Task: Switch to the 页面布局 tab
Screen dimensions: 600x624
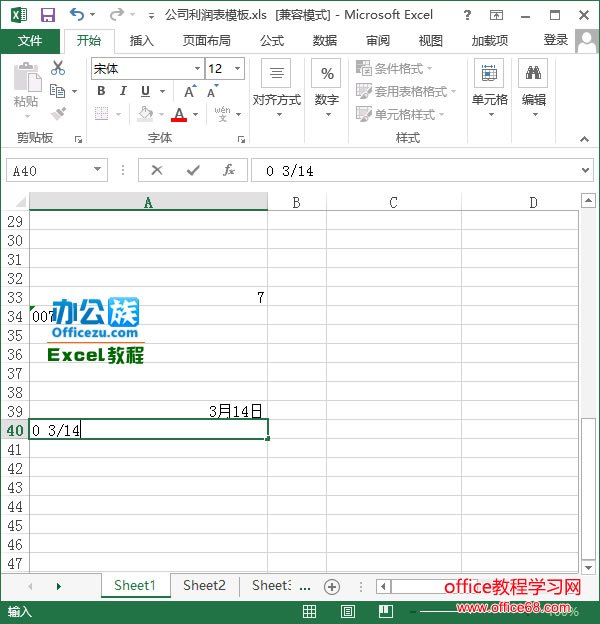Action: coord(206,41)
